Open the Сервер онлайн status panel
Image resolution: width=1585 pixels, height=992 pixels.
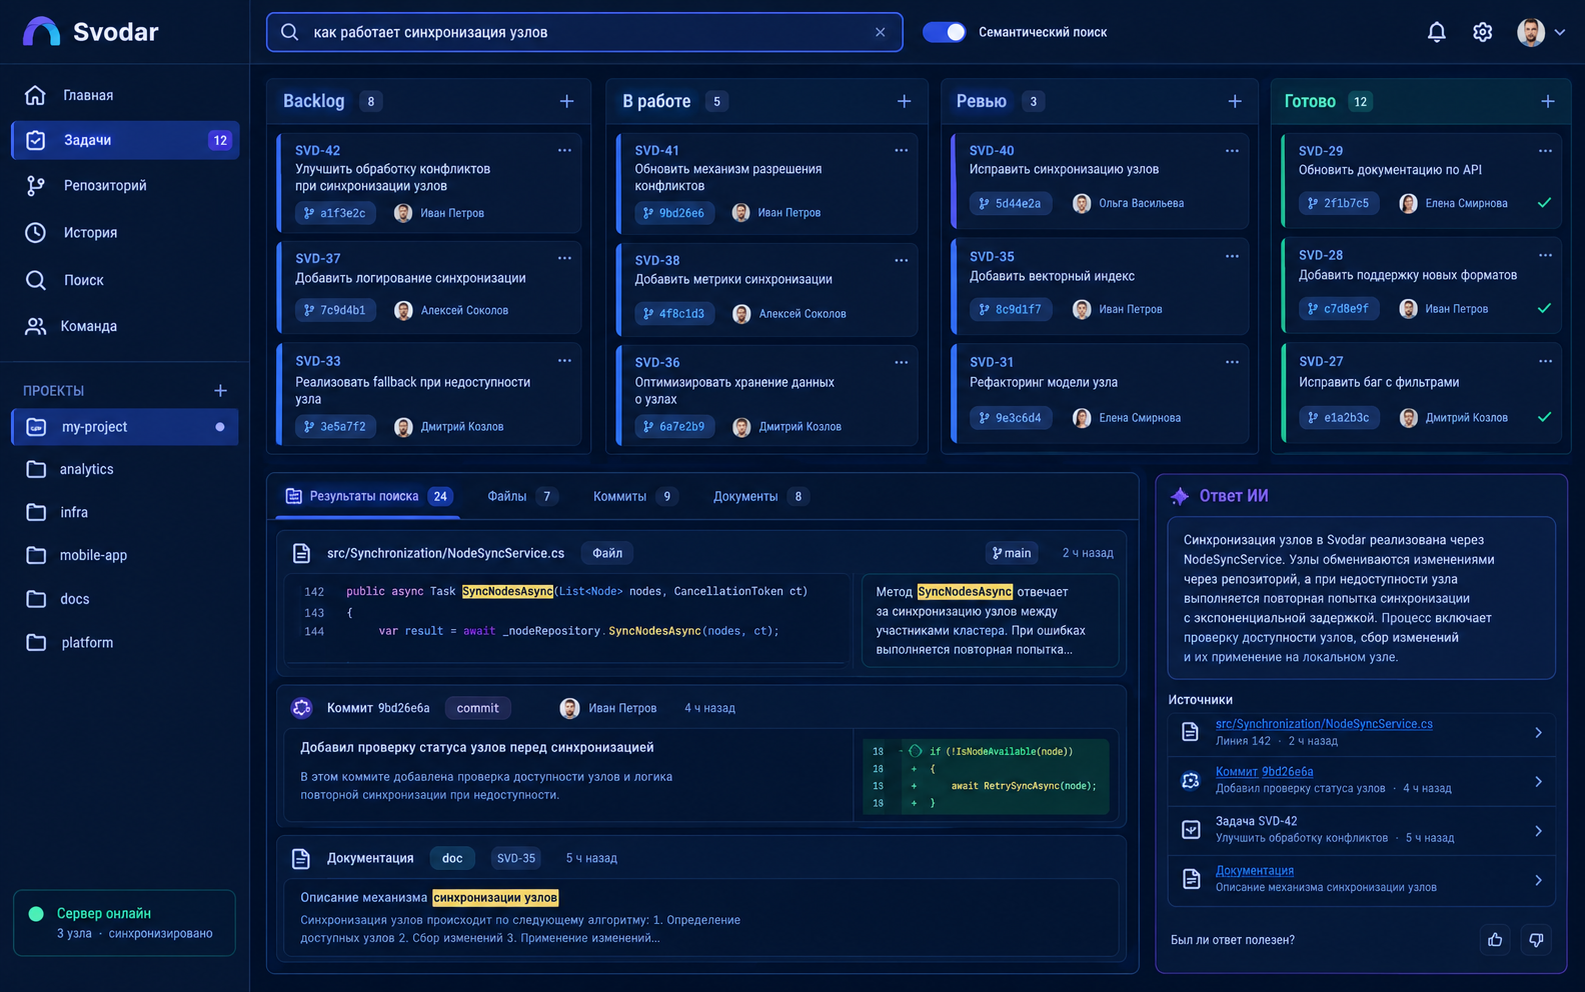pos(125,922)
